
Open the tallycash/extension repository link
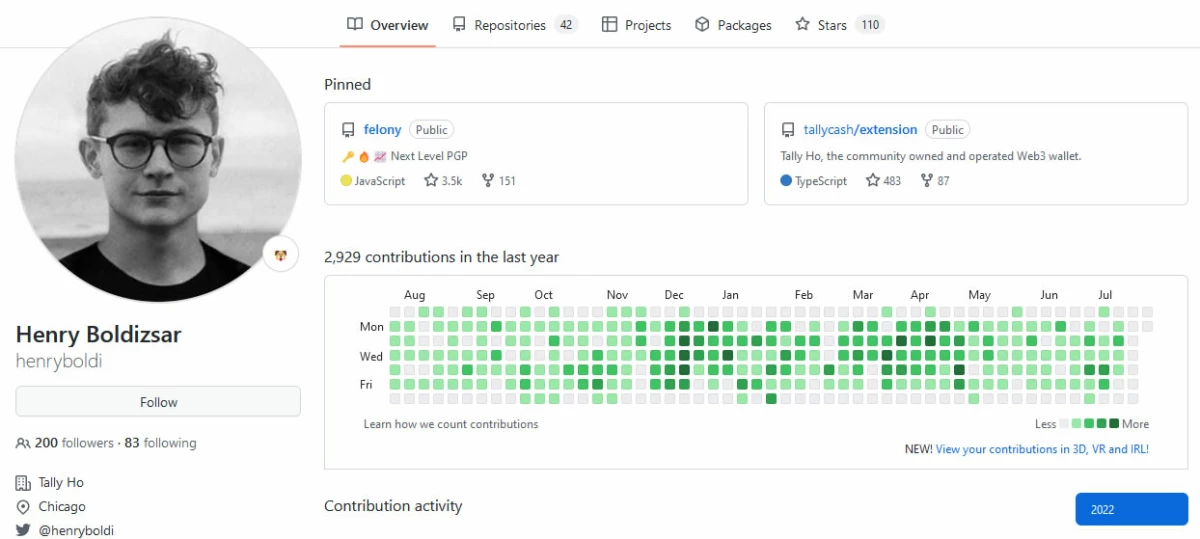point(860,129)
